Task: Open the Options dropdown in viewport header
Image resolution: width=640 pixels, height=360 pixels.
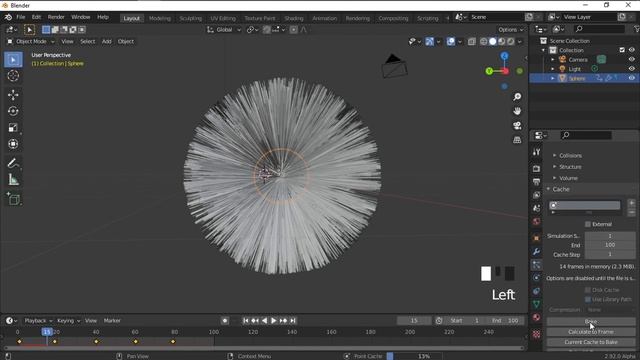Action: point(510,30)
